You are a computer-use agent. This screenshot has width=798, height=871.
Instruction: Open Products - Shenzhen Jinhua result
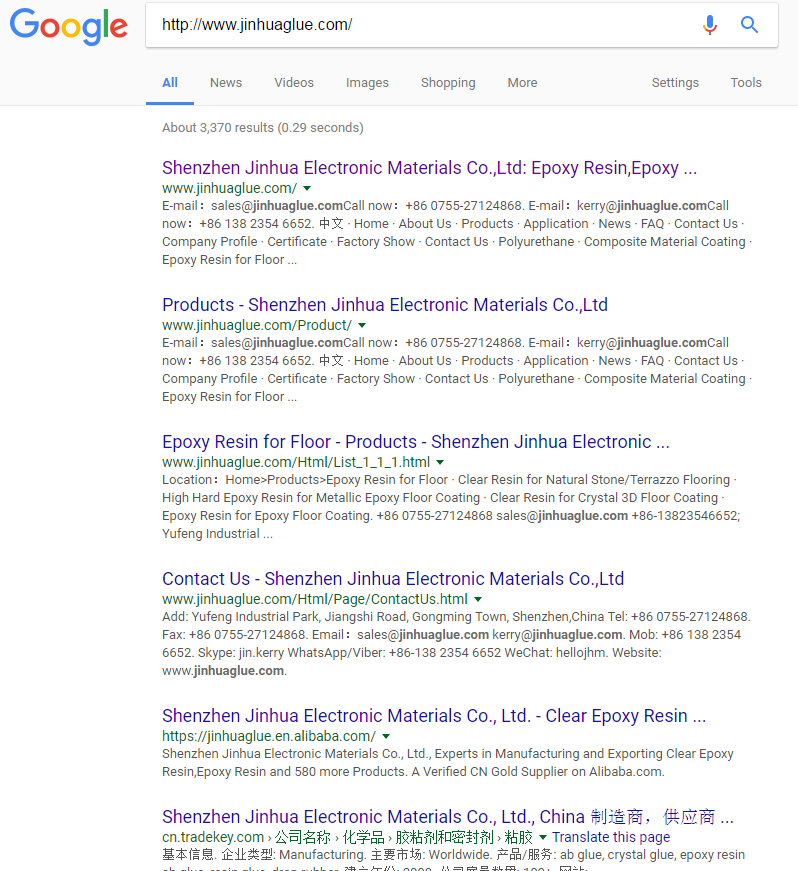pyautogui.click(x=385, y=304)
